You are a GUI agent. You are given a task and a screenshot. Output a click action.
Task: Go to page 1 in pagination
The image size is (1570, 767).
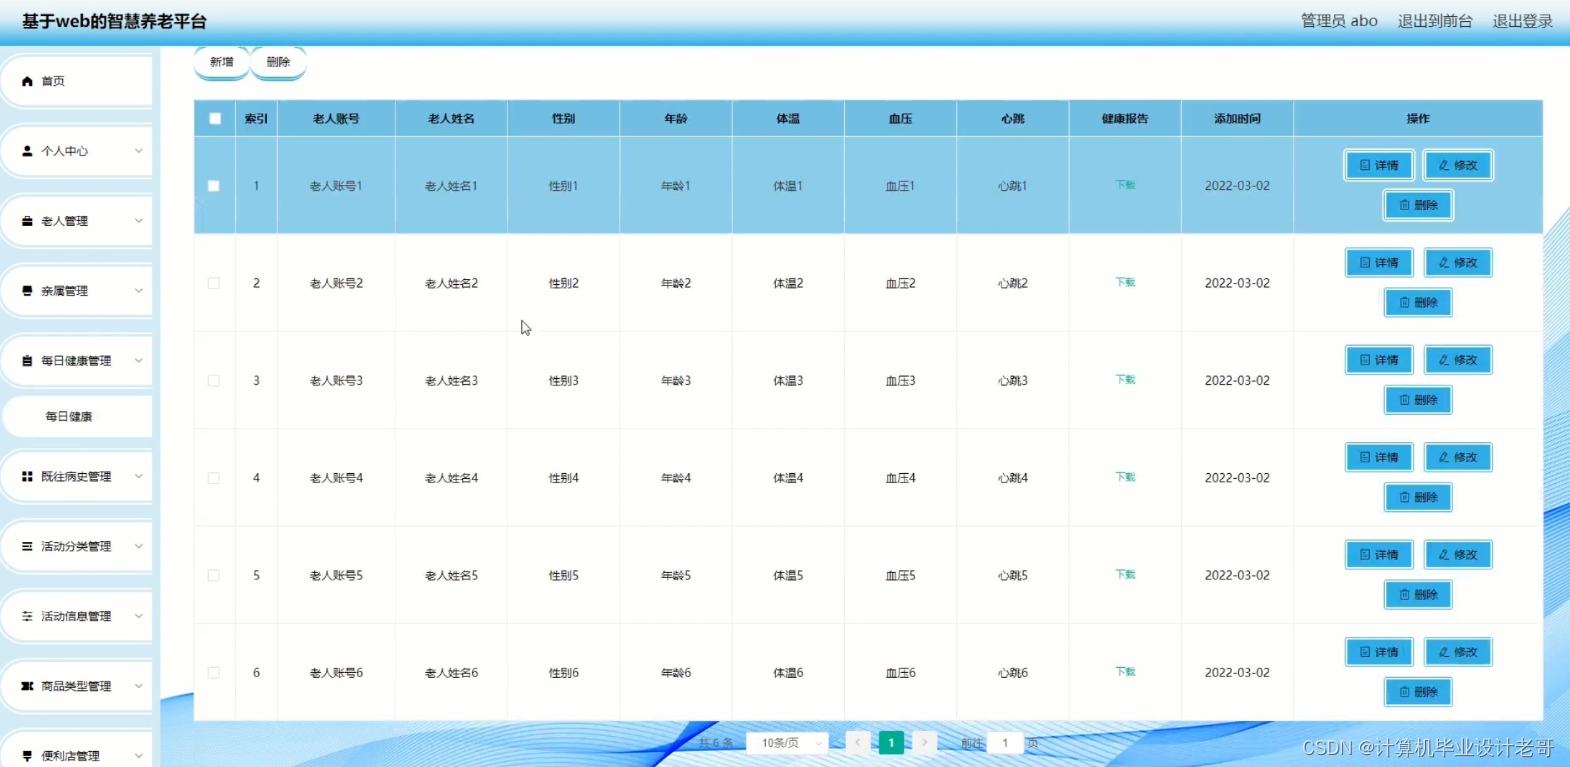[x=891, y=742]
